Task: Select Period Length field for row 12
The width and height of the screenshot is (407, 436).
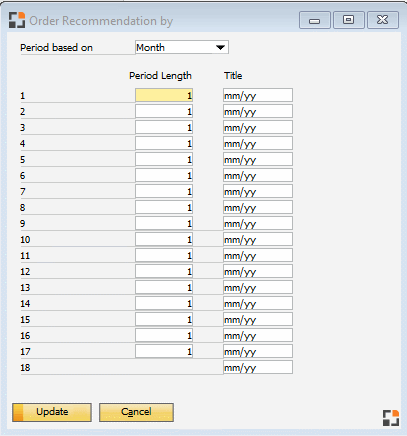Action: click(x=164, y=271)
